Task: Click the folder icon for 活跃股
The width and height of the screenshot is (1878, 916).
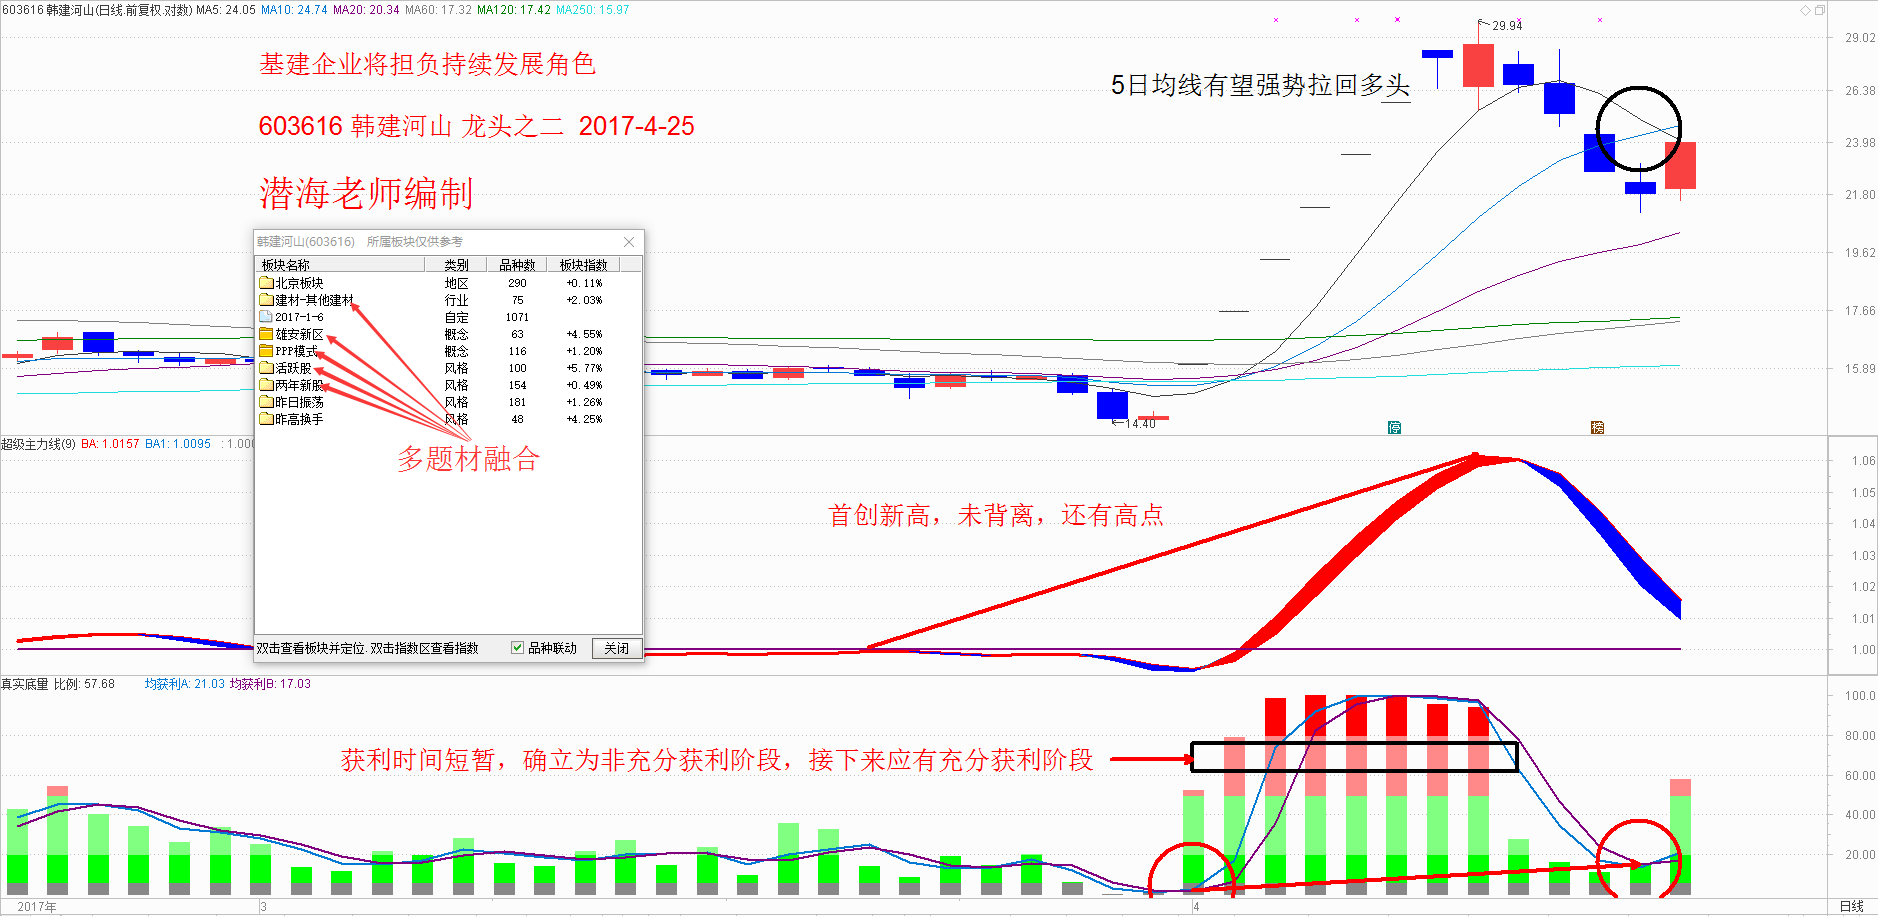Action: [266, 368]
